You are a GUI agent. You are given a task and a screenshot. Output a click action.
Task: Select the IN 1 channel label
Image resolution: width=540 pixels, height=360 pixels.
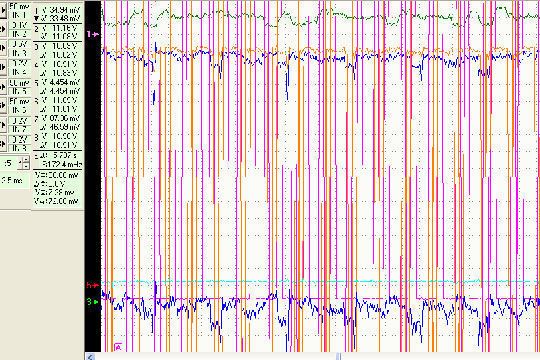19,15
